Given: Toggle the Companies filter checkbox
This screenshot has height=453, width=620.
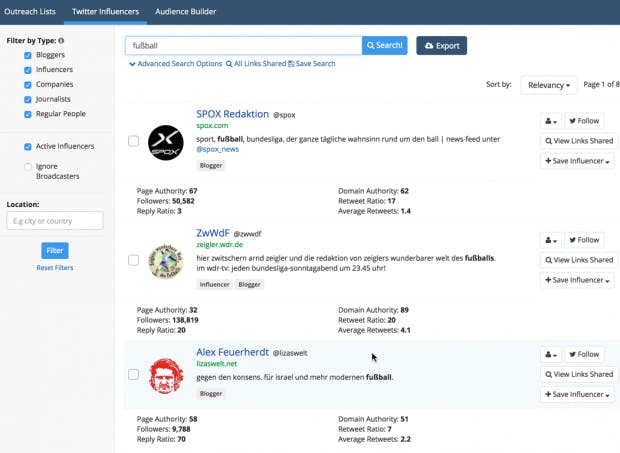Looking at the screenshot, I should [28, 85].
